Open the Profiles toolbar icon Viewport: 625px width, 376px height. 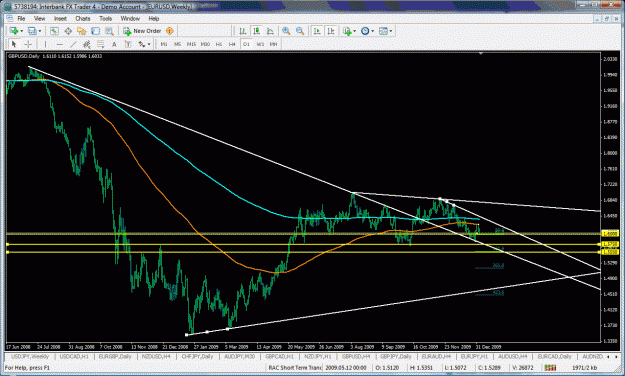(x=32, y=31)
